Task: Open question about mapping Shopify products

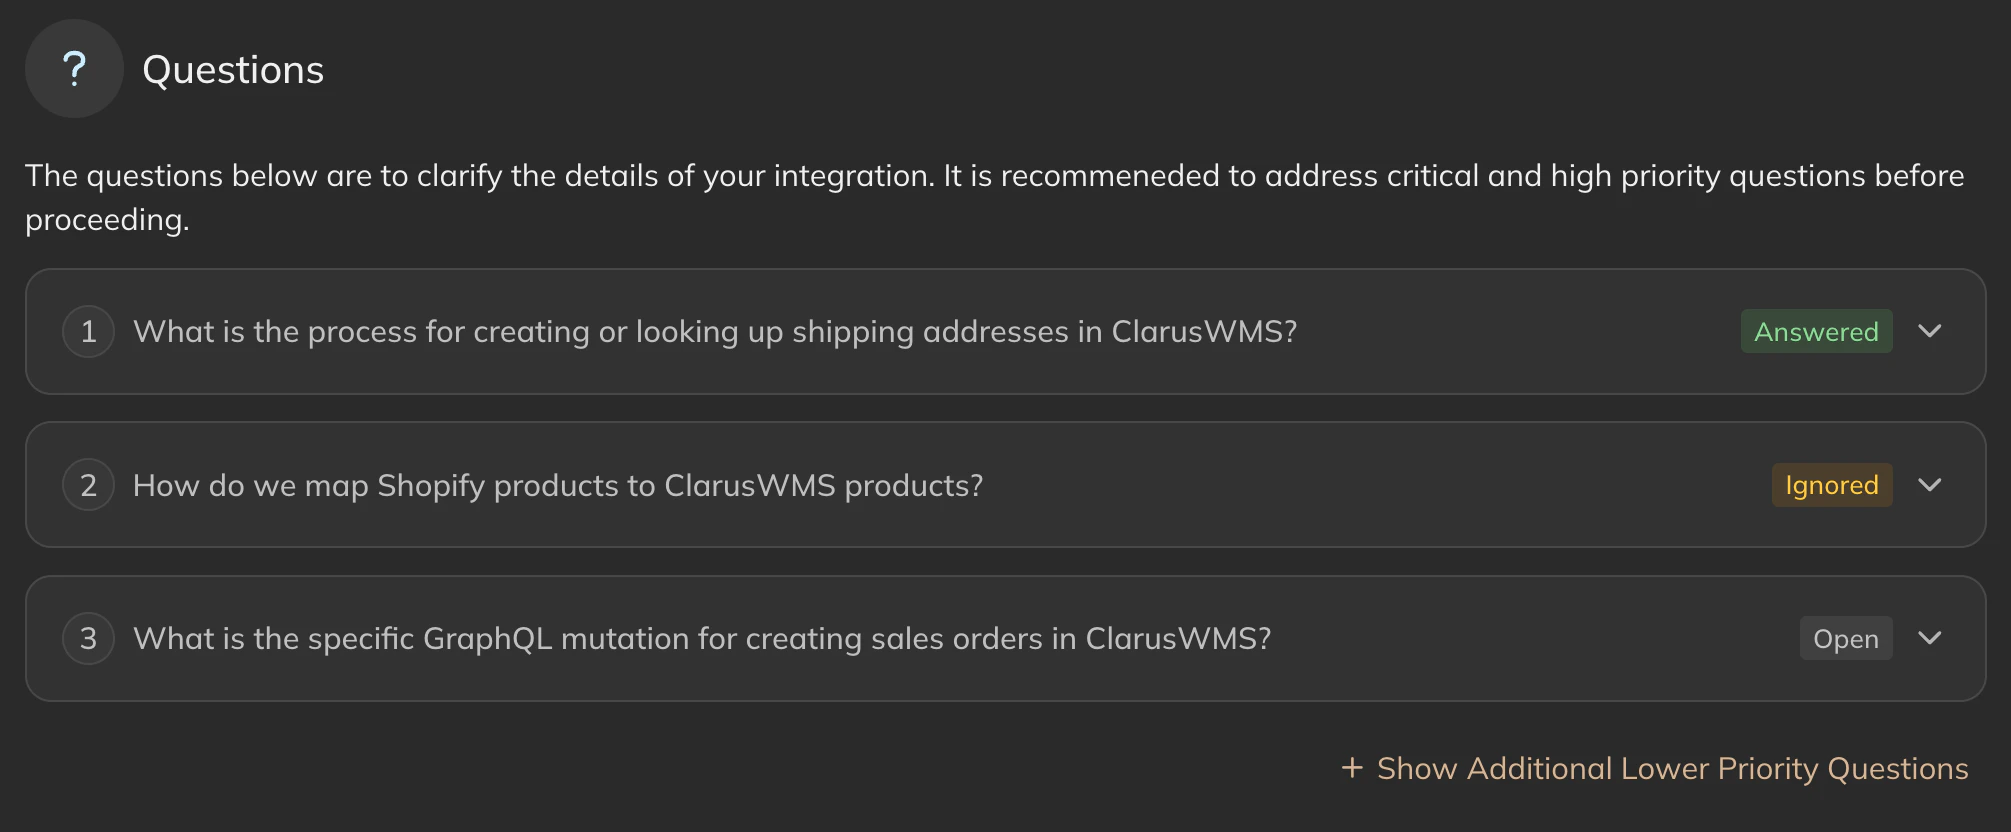Action: point(558,485)
